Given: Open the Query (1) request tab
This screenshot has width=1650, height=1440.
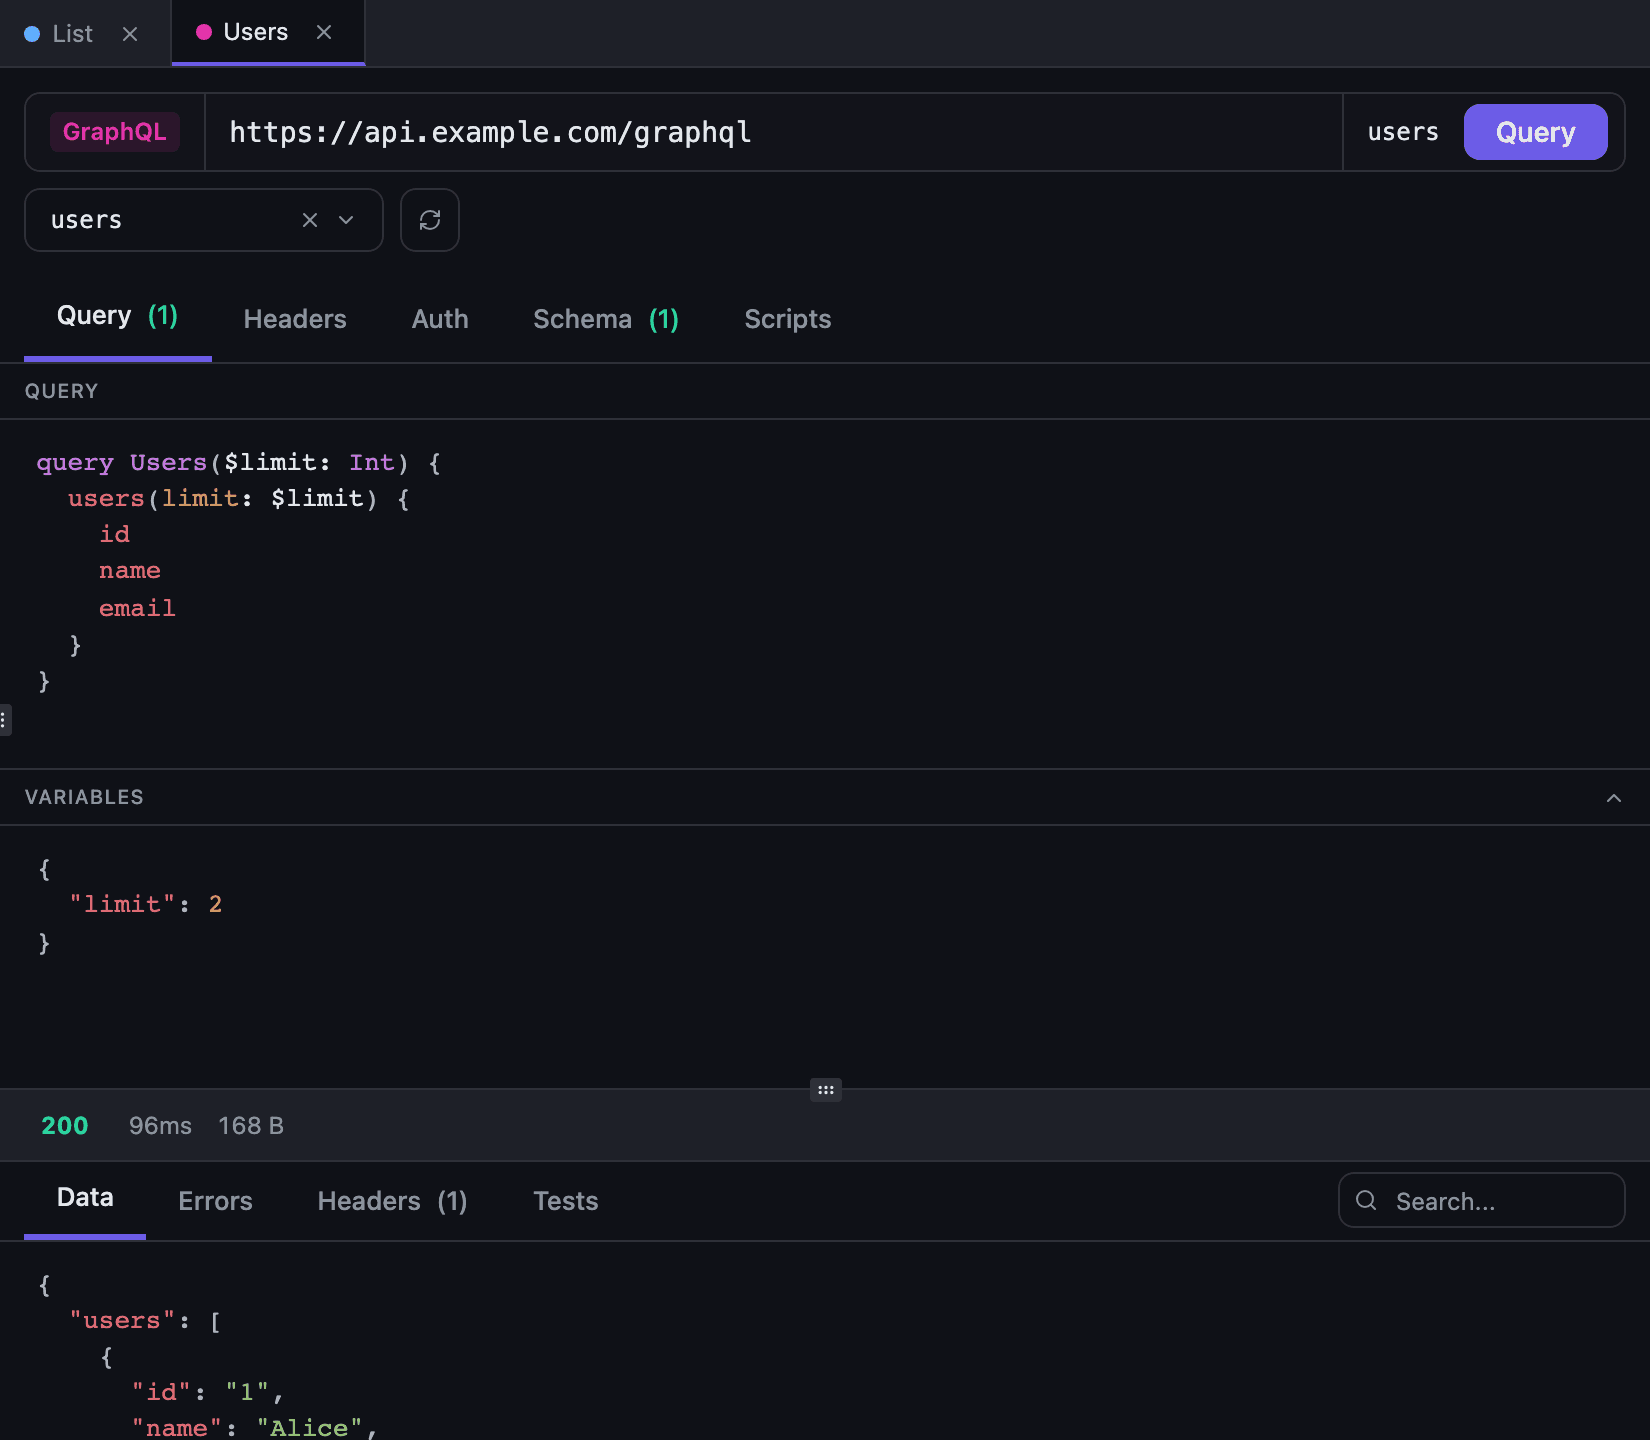Looking at the screenshot, I should click(x=117, y=316).
